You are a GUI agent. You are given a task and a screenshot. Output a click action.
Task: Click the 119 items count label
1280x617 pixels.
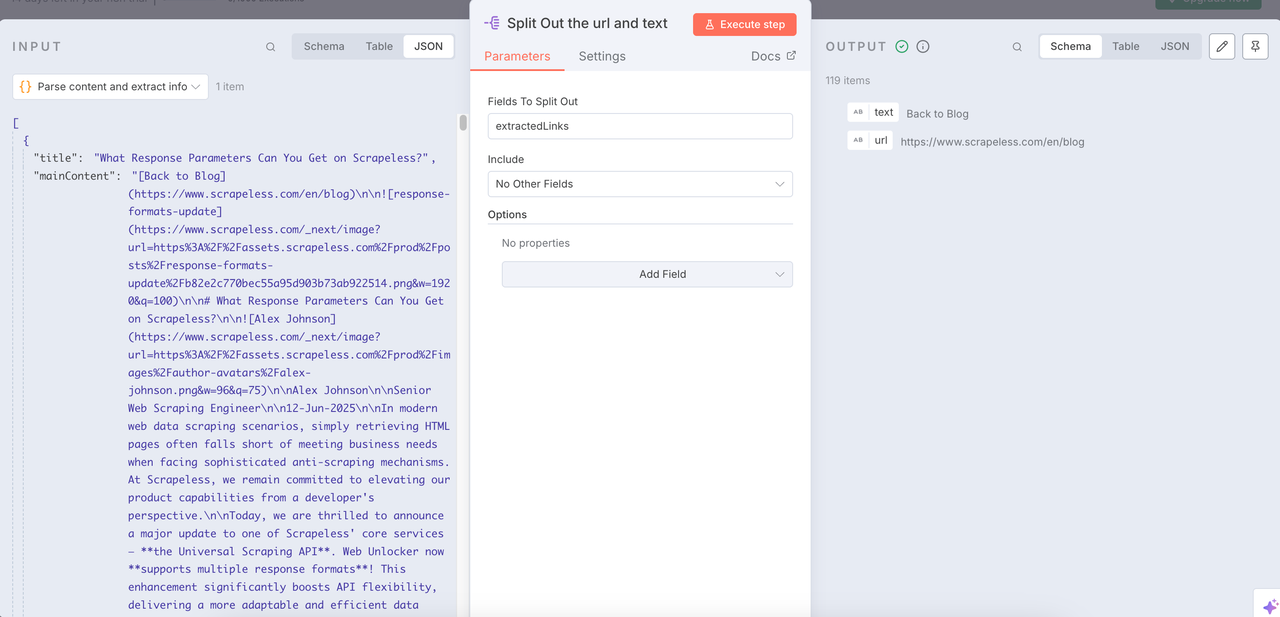pyautogui.click(x=848, y=80)
